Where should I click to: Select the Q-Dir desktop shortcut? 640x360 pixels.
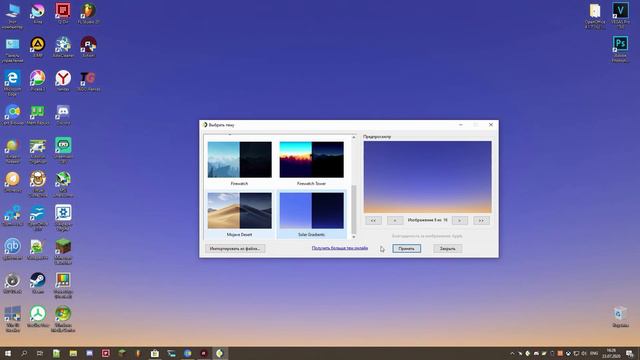tap(63, 13)
